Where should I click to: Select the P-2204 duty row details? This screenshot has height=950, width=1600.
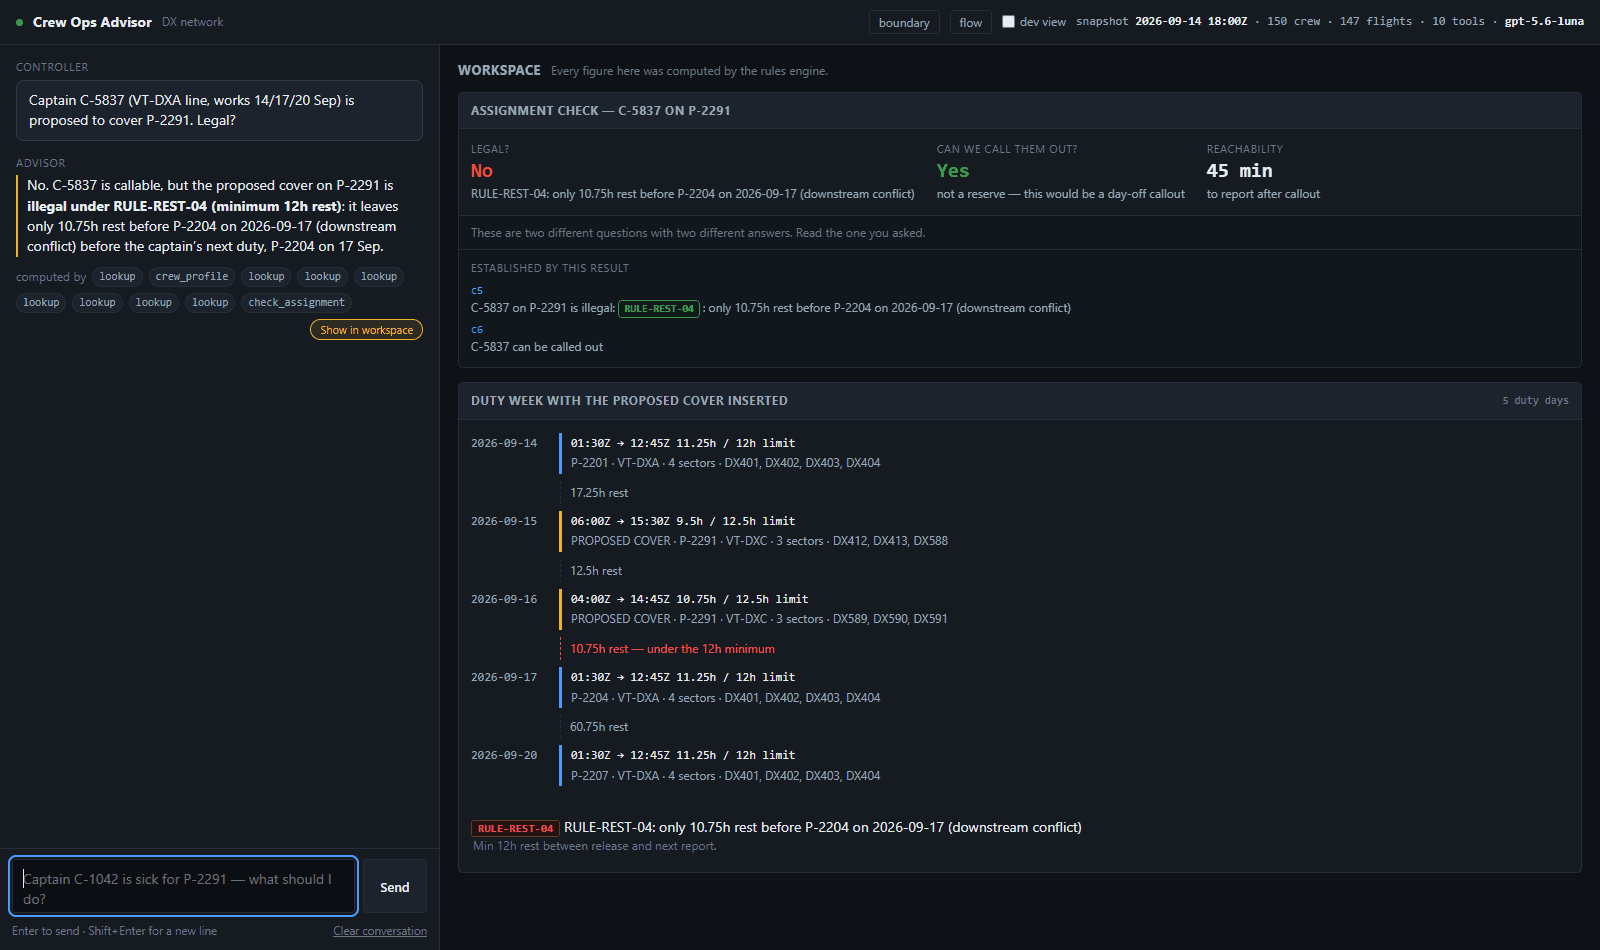pyautogui.click(x=725, y=698)
